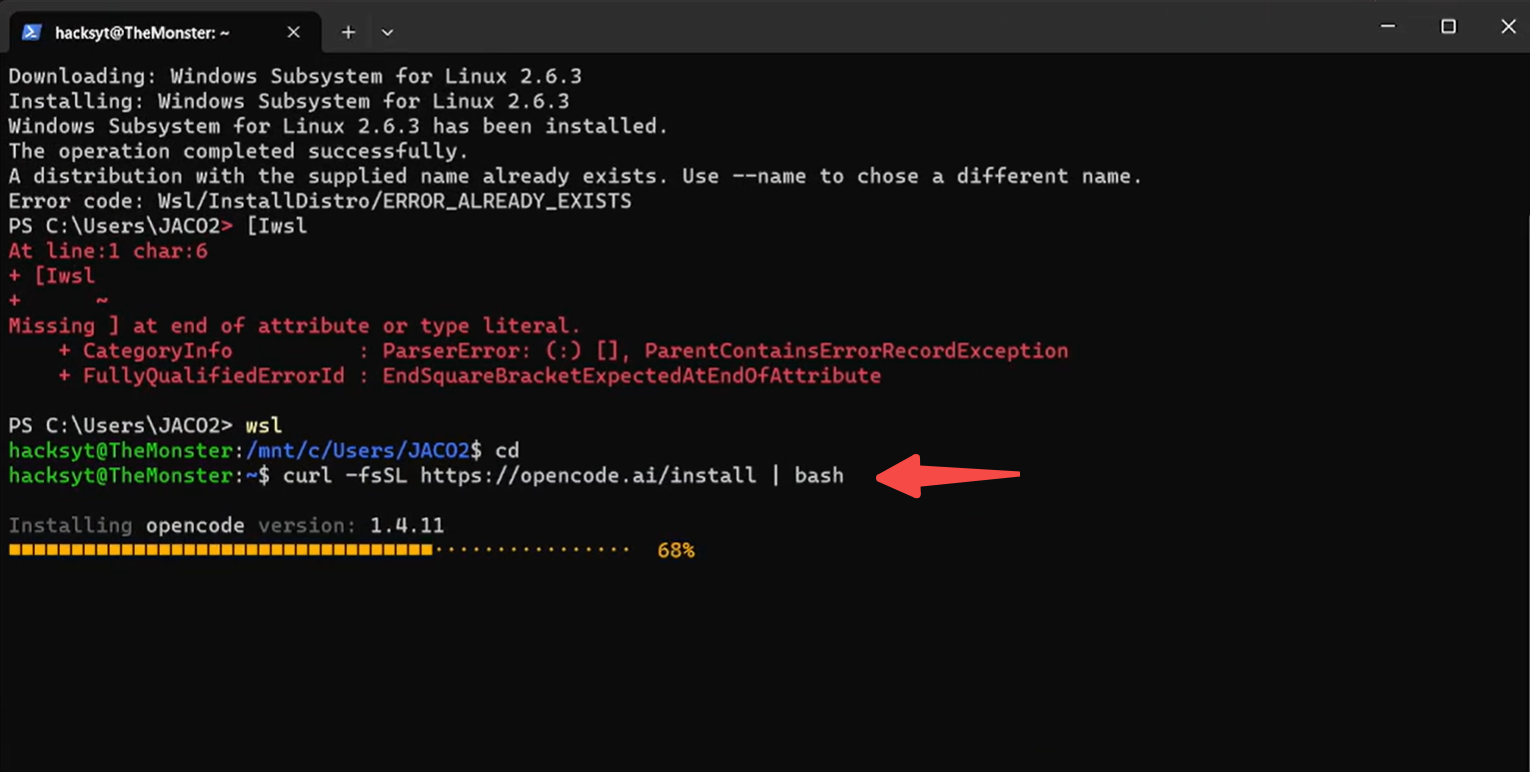Open a new terminal tab with plus

click(348, 32)
